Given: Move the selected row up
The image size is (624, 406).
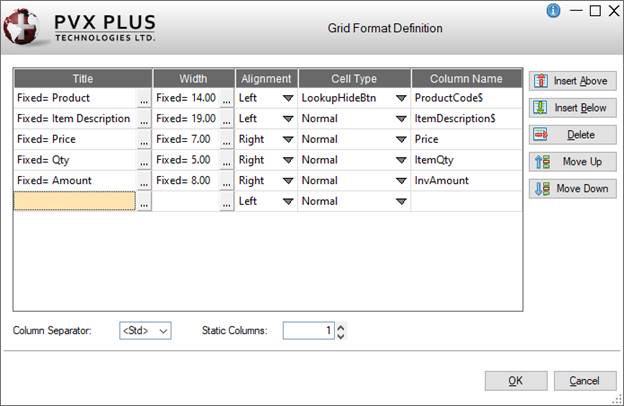Looking at the screenshot, I should (573, 161).
